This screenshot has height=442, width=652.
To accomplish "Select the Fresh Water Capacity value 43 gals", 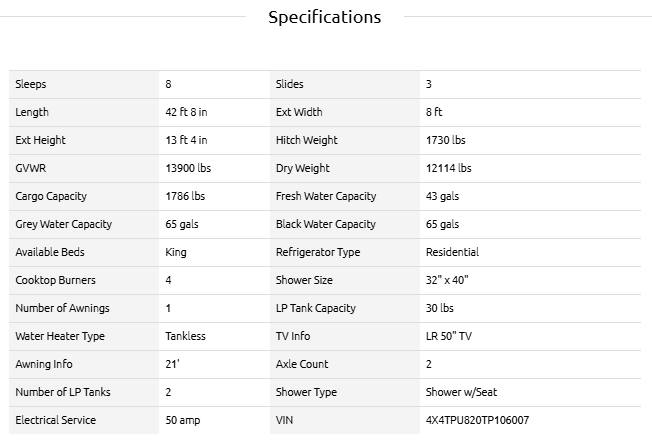I will click(x=442, y=196).
